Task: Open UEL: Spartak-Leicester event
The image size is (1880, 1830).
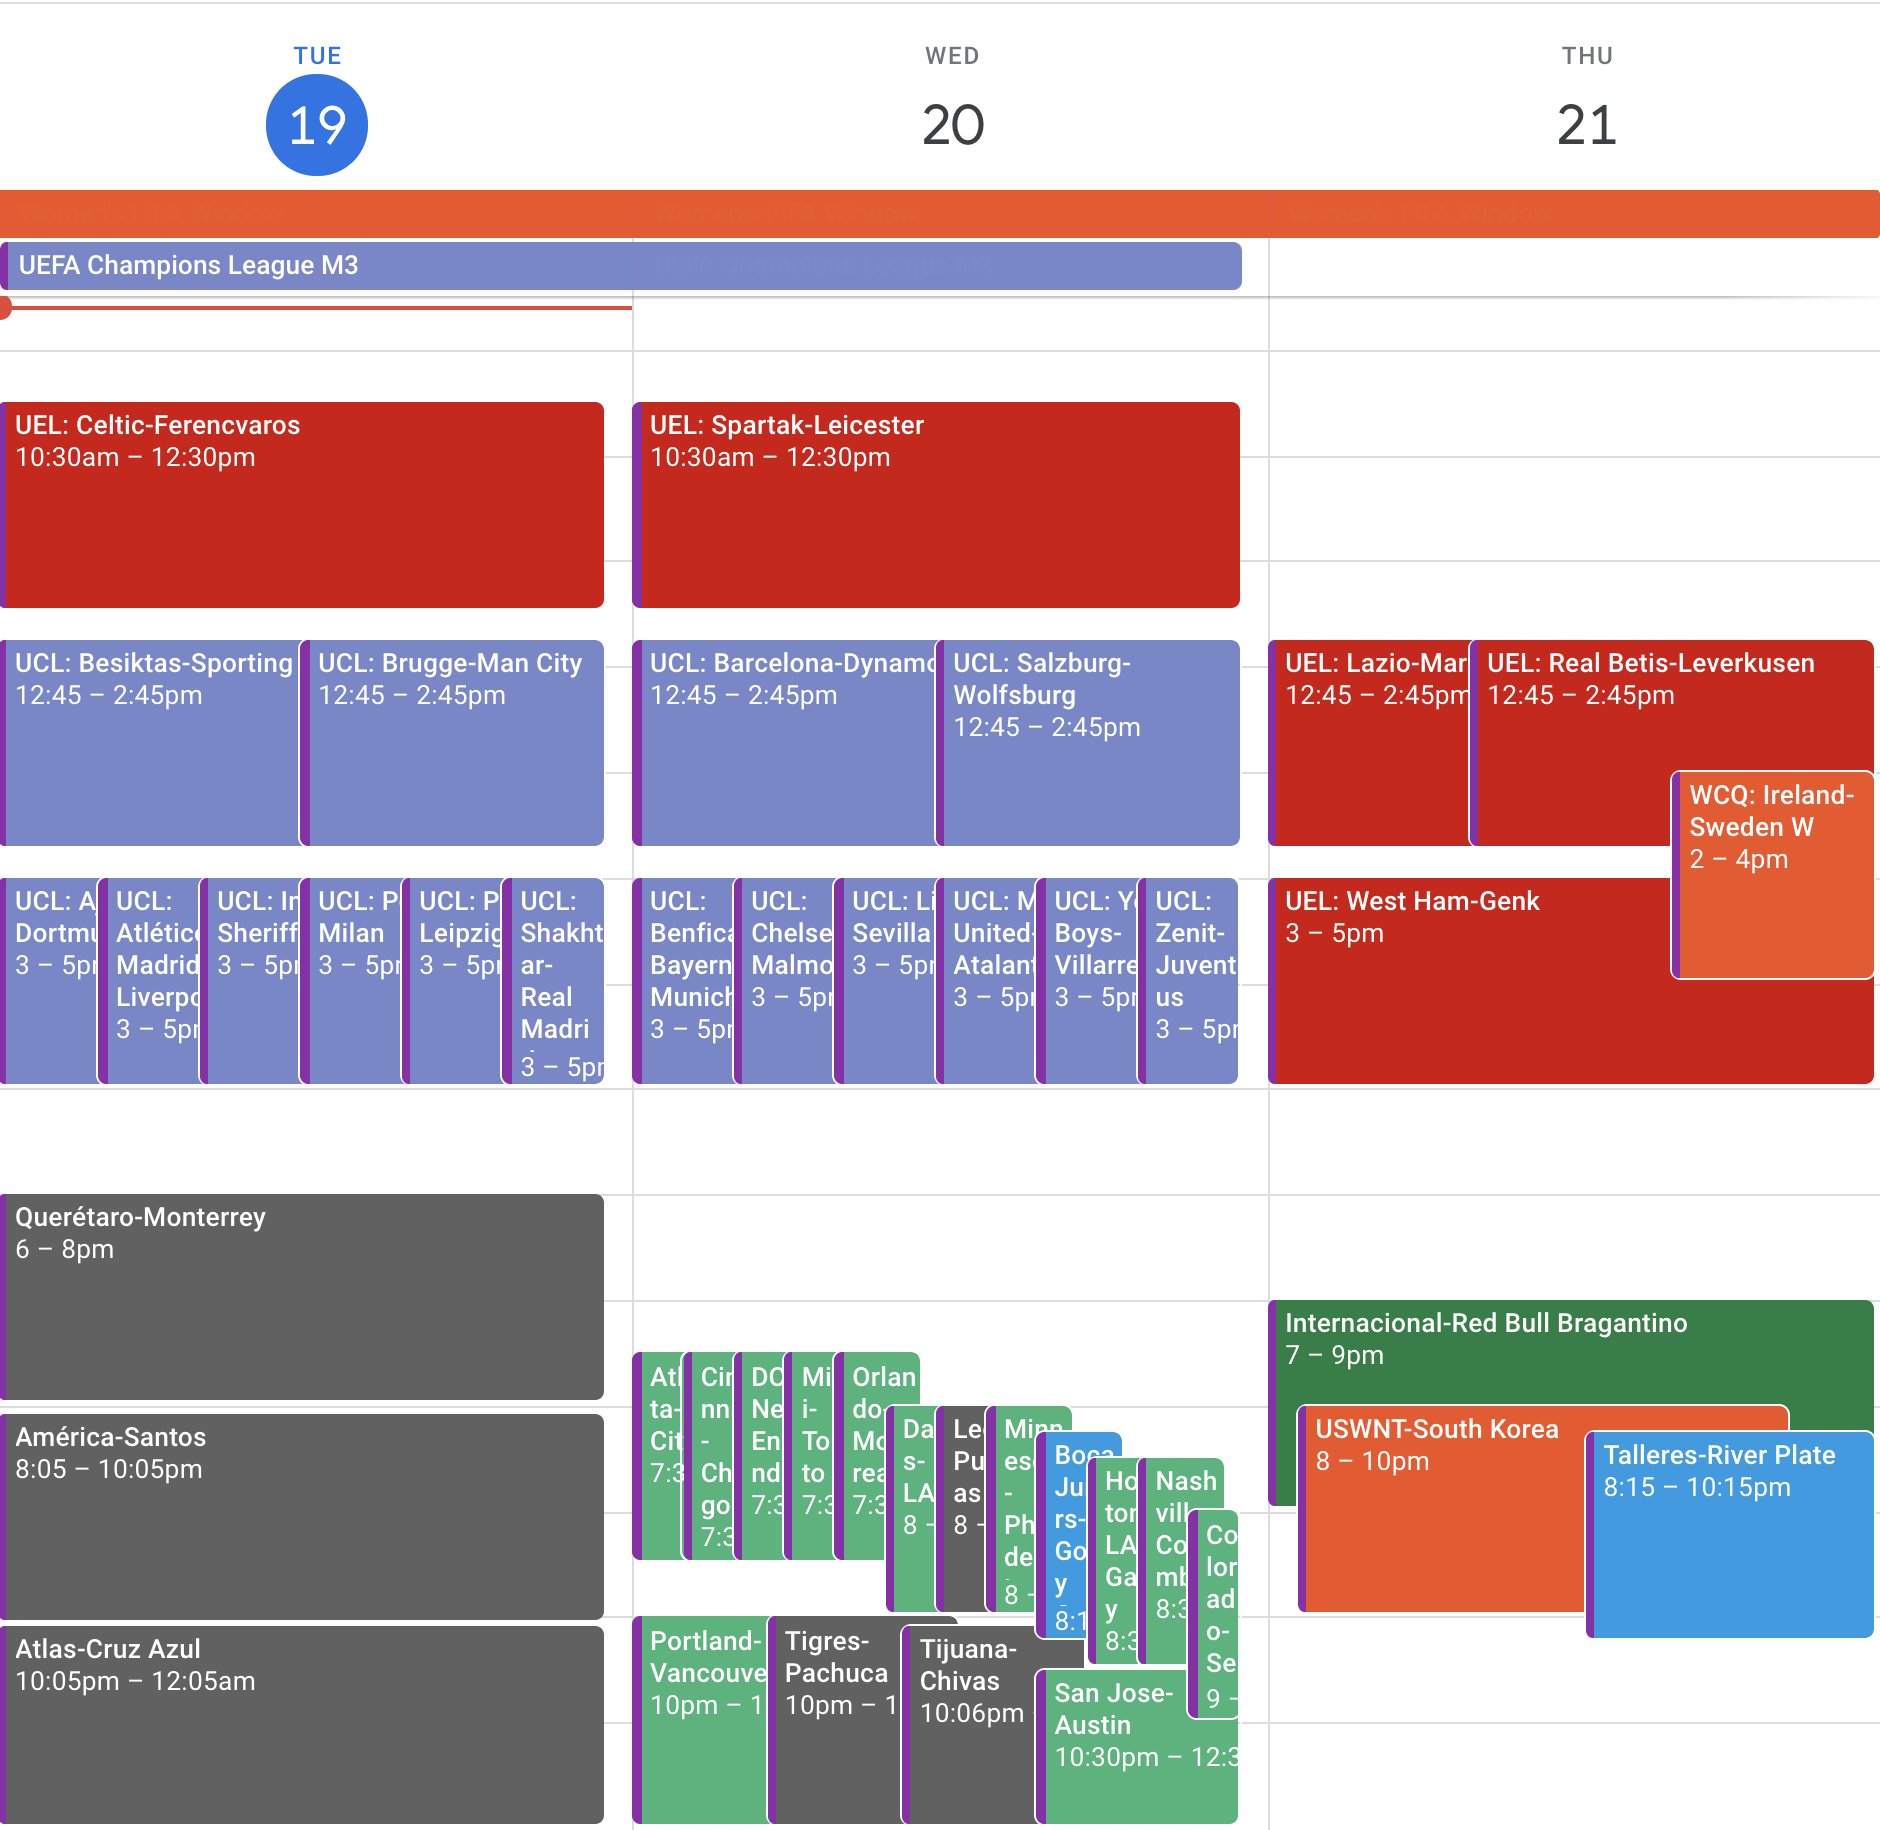Action: [936, 505]
